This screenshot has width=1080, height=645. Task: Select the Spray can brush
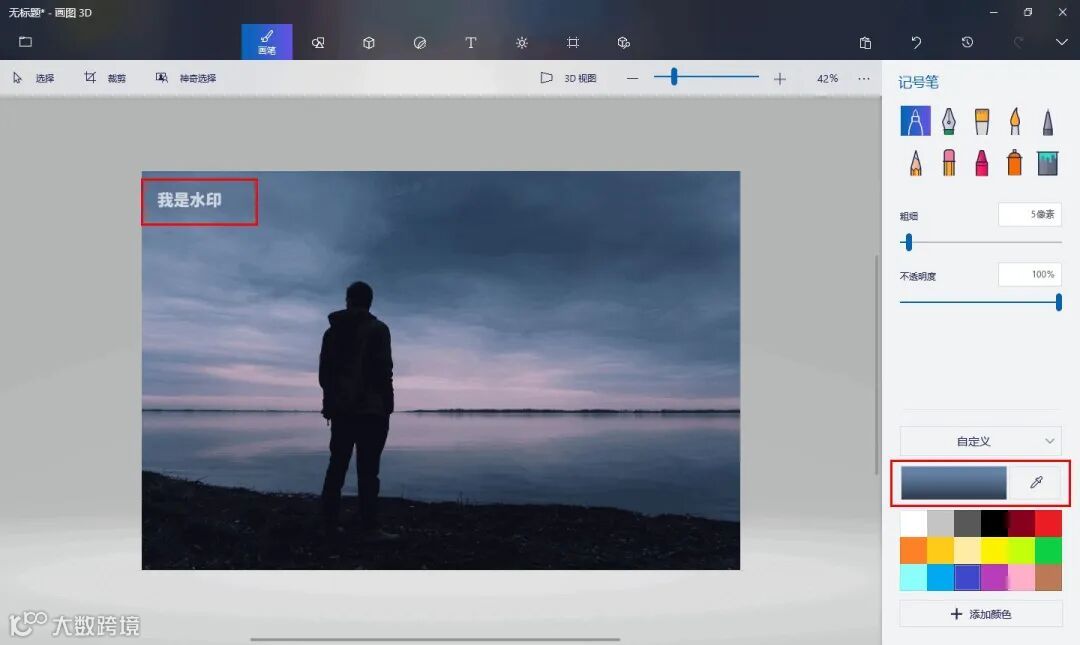(1015, 163)
